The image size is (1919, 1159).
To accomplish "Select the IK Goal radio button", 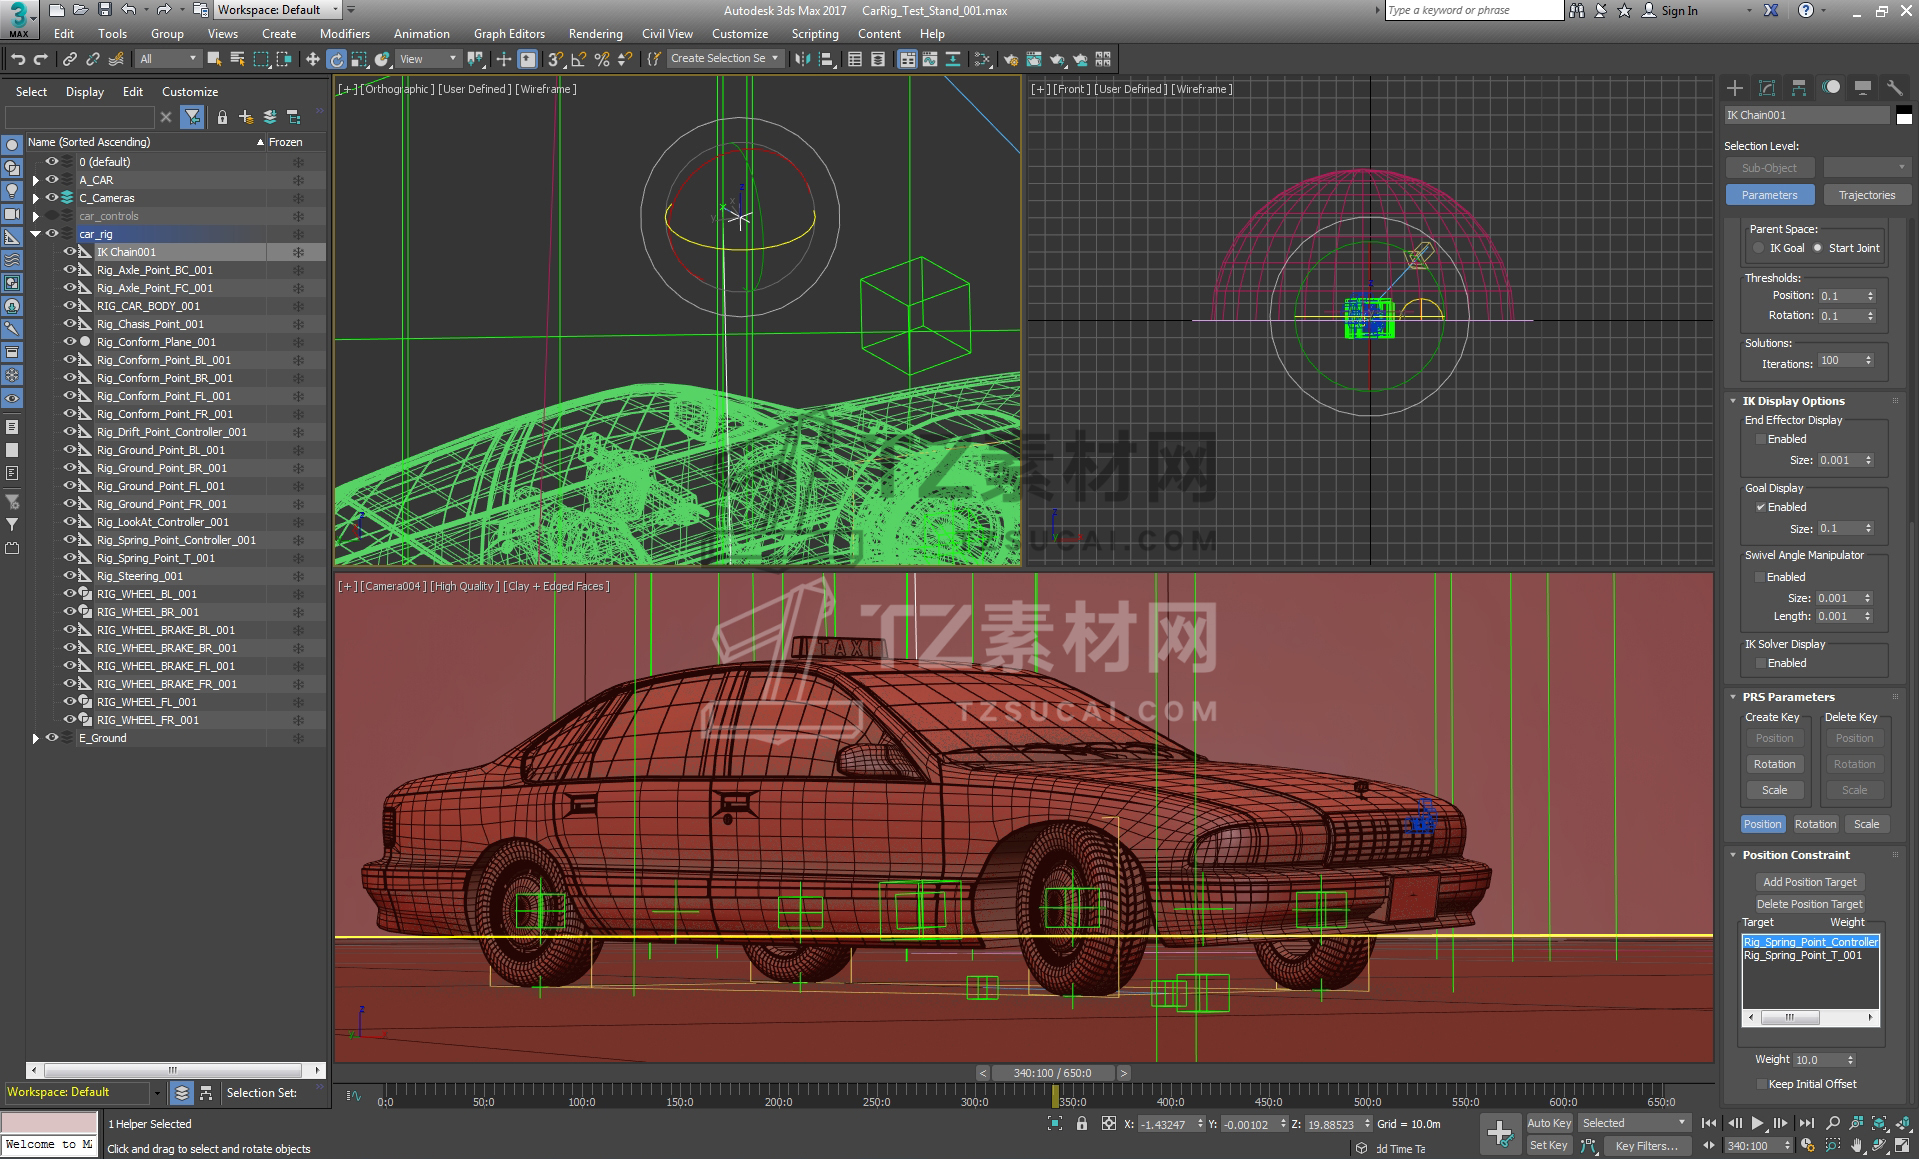I will 1759,248.
